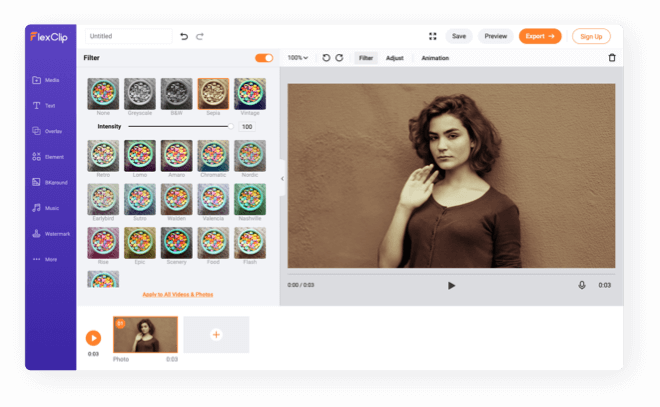Viewport: 660px width, 407px height.
Task: Select the Nordic filter
Action: click(250, 156)
